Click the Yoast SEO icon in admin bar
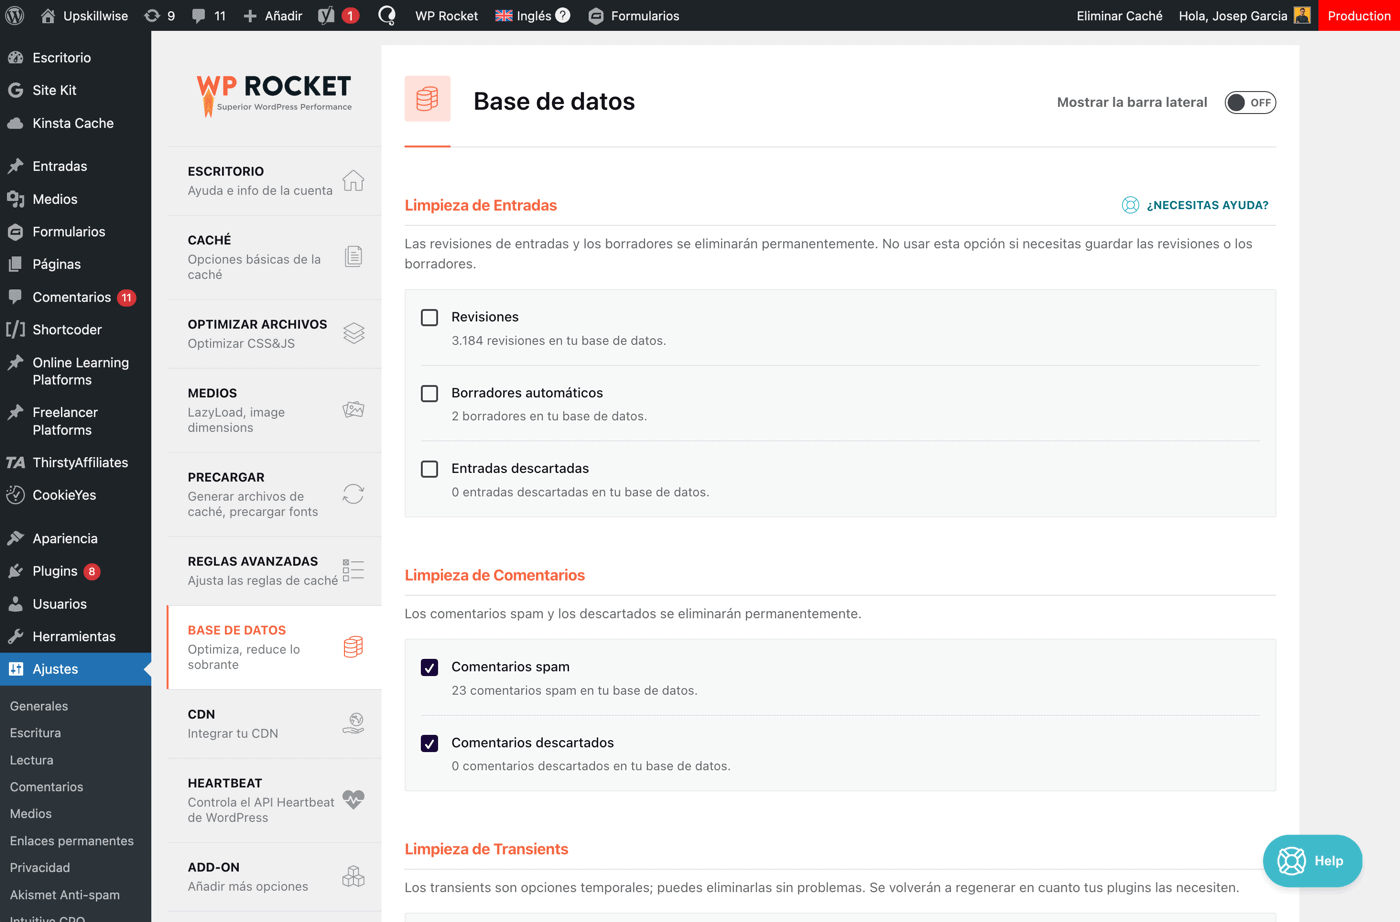 [326, 16]
